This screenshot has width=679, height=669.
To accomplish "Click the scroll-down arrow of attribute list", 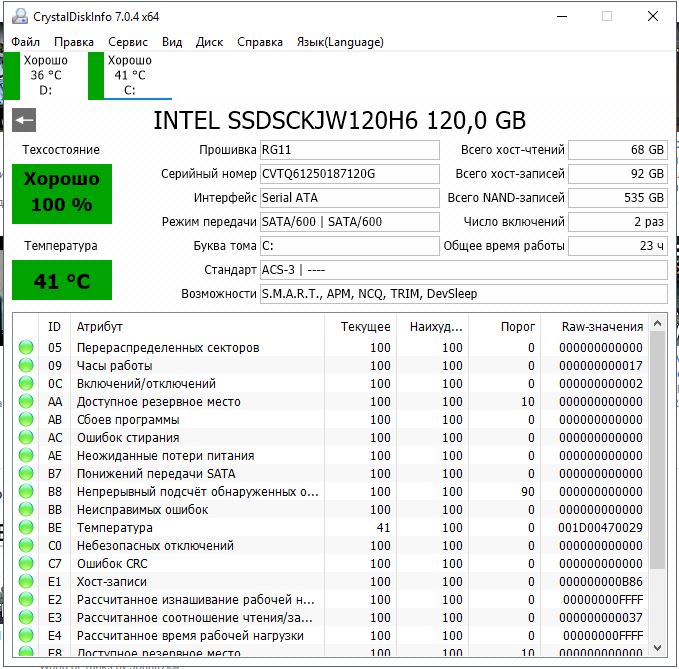I will pyautogui.click(x=657, y=648).
